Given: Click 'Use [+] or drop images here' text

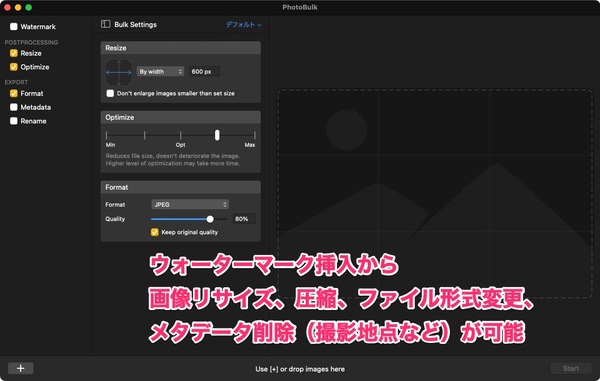Looking at the screenshot, I should click(300, 369).
